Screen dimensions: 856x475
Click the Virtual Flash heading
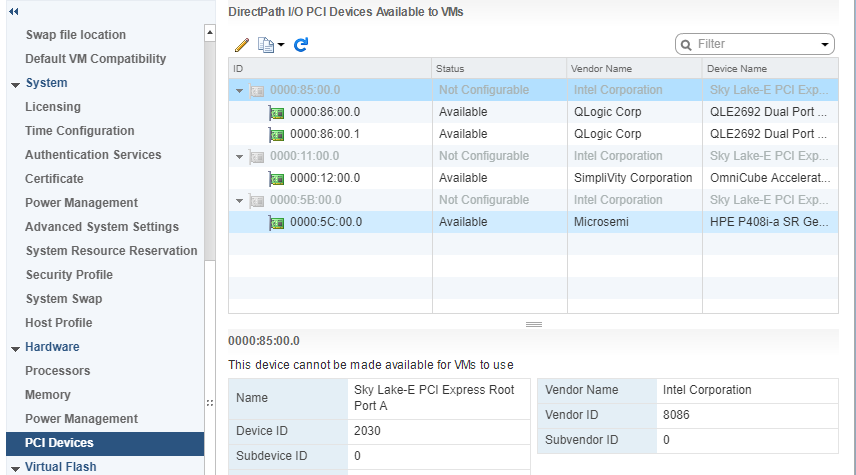click(x=61, y=467)
